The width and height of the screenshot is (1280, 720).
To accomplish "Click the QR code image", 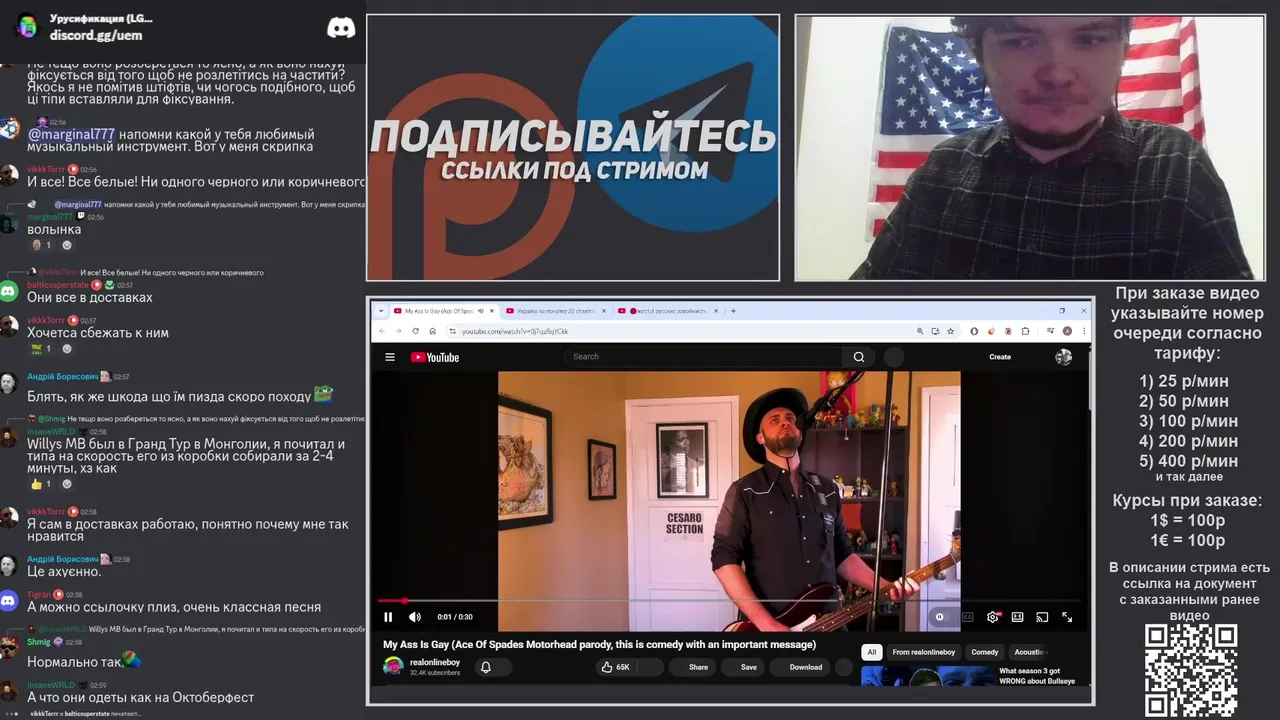I will [1191, 671].
